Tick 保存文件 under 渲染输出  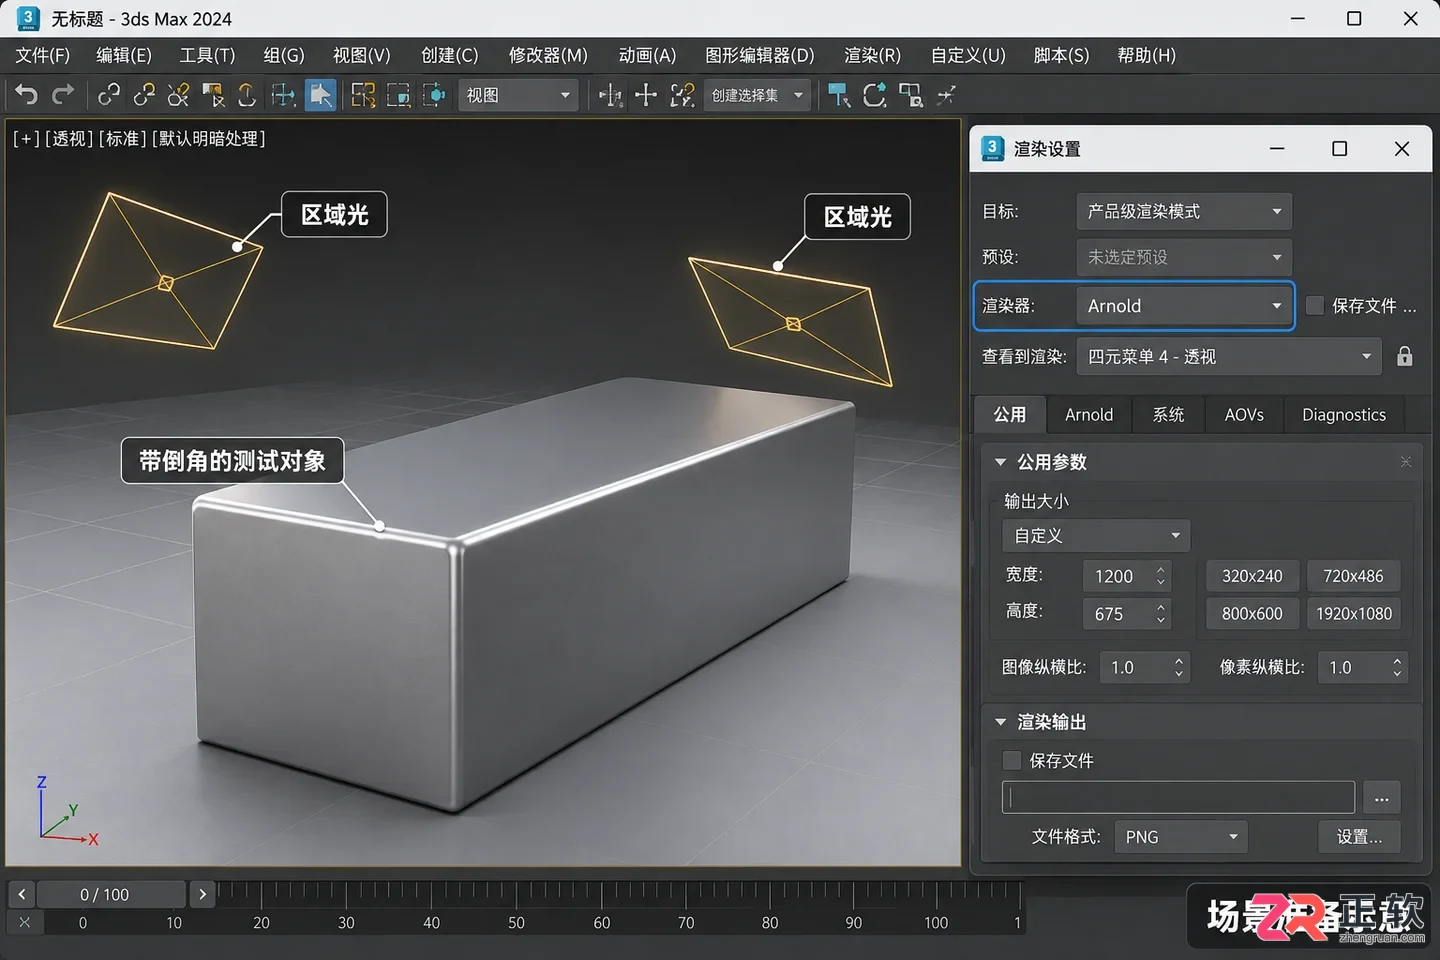(x=1012, y=760)
